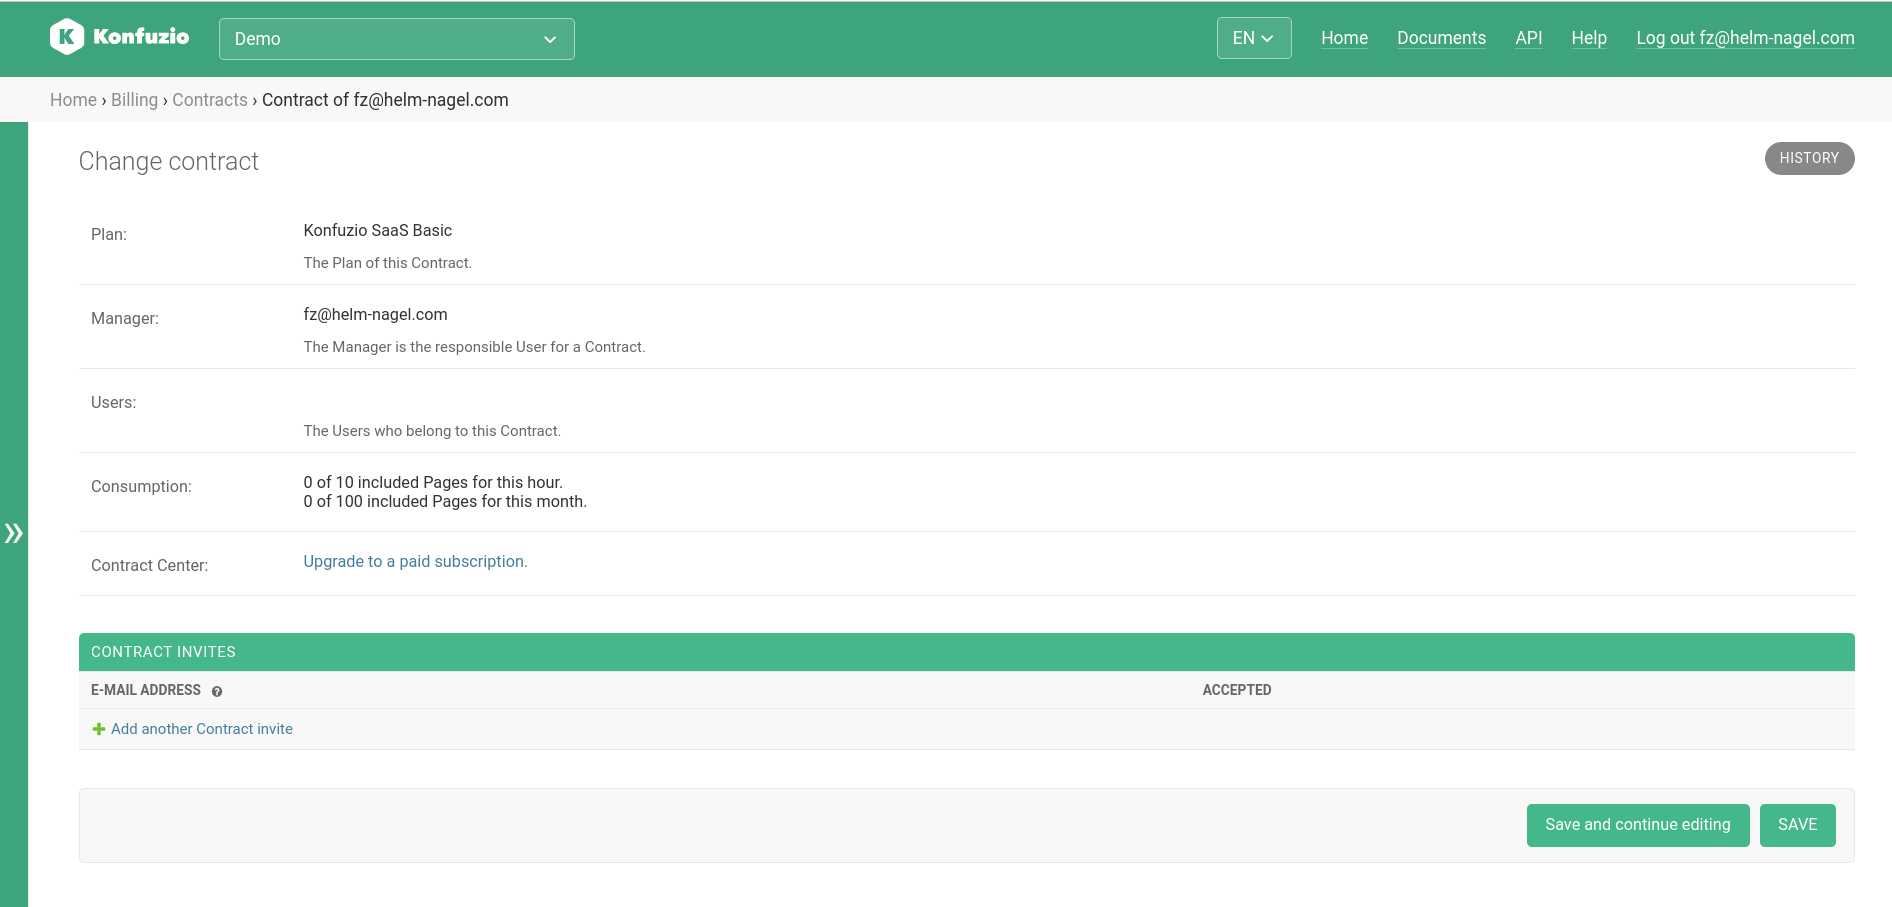This screenshot has height=907, width=1892.
Task: Go to Home in the top navigation
Action: pos(1344,38)
